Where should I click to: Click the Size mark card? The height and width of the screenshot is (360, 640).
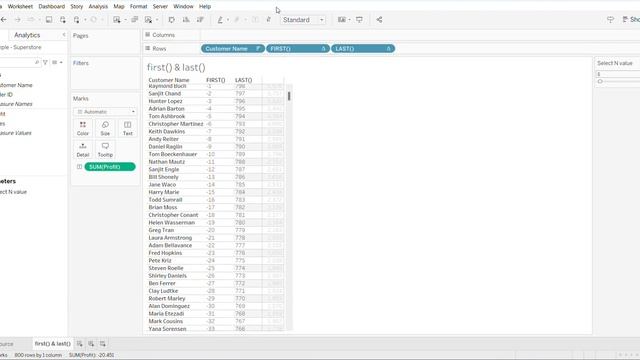pos(105,128)
